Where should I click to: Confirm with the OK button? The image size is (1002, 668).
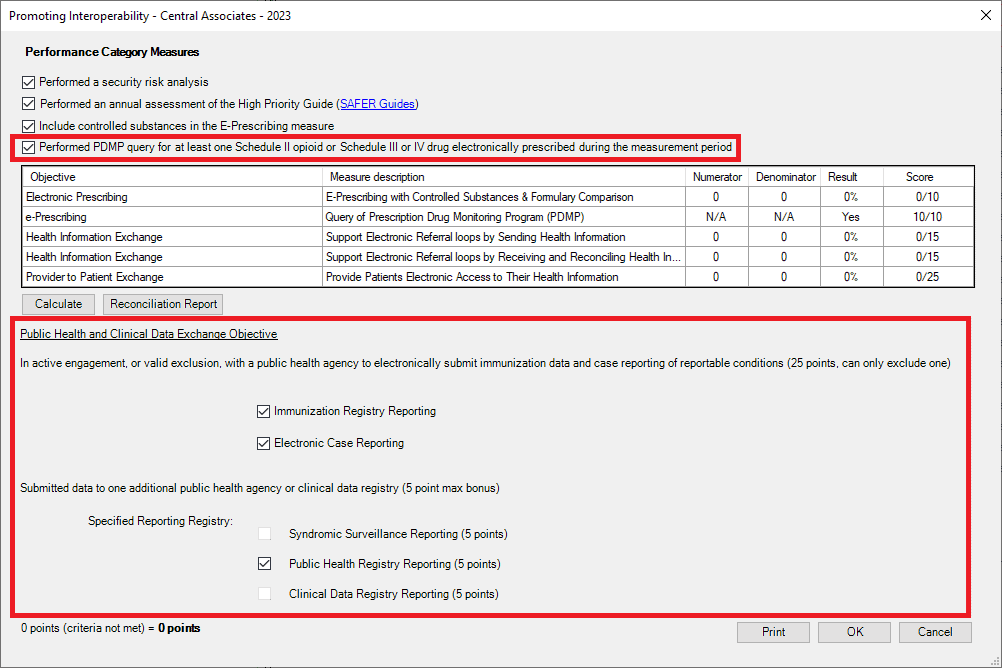tap(854, 632)
